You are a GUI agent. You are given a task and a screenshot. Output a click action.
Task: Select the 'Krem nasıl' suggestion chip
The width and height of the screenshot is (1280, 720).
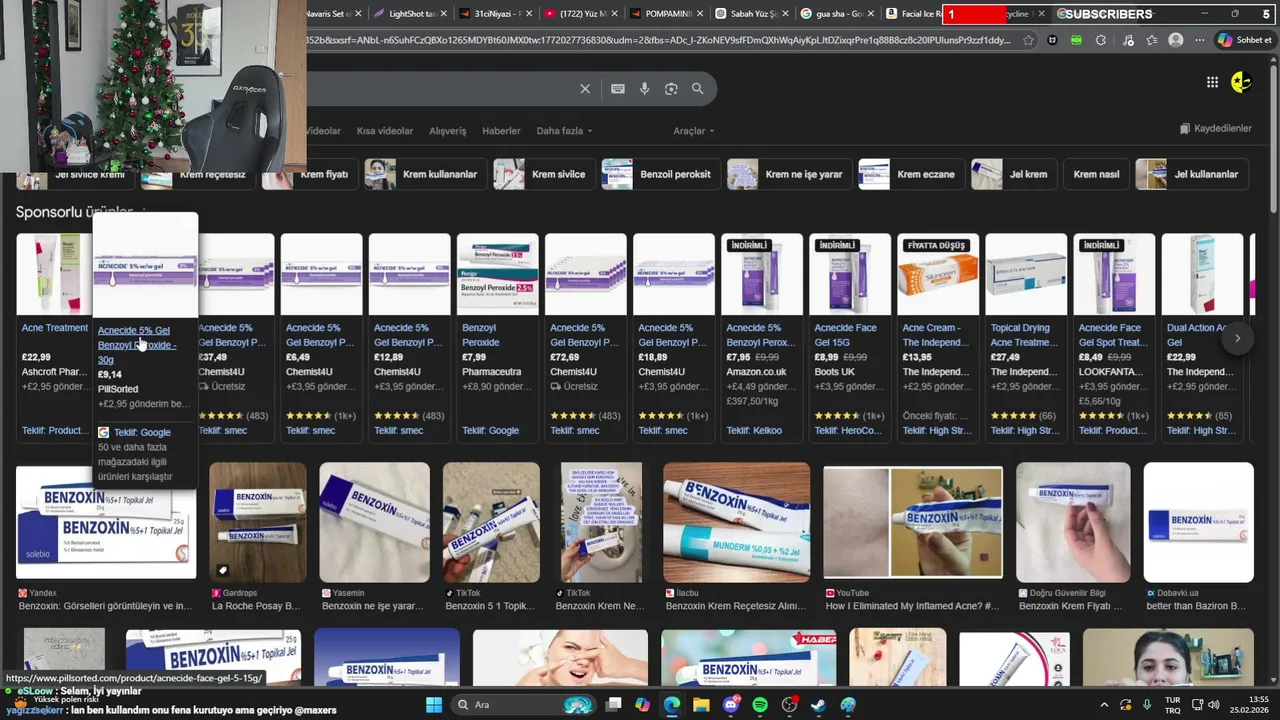tap(1096, 174)
